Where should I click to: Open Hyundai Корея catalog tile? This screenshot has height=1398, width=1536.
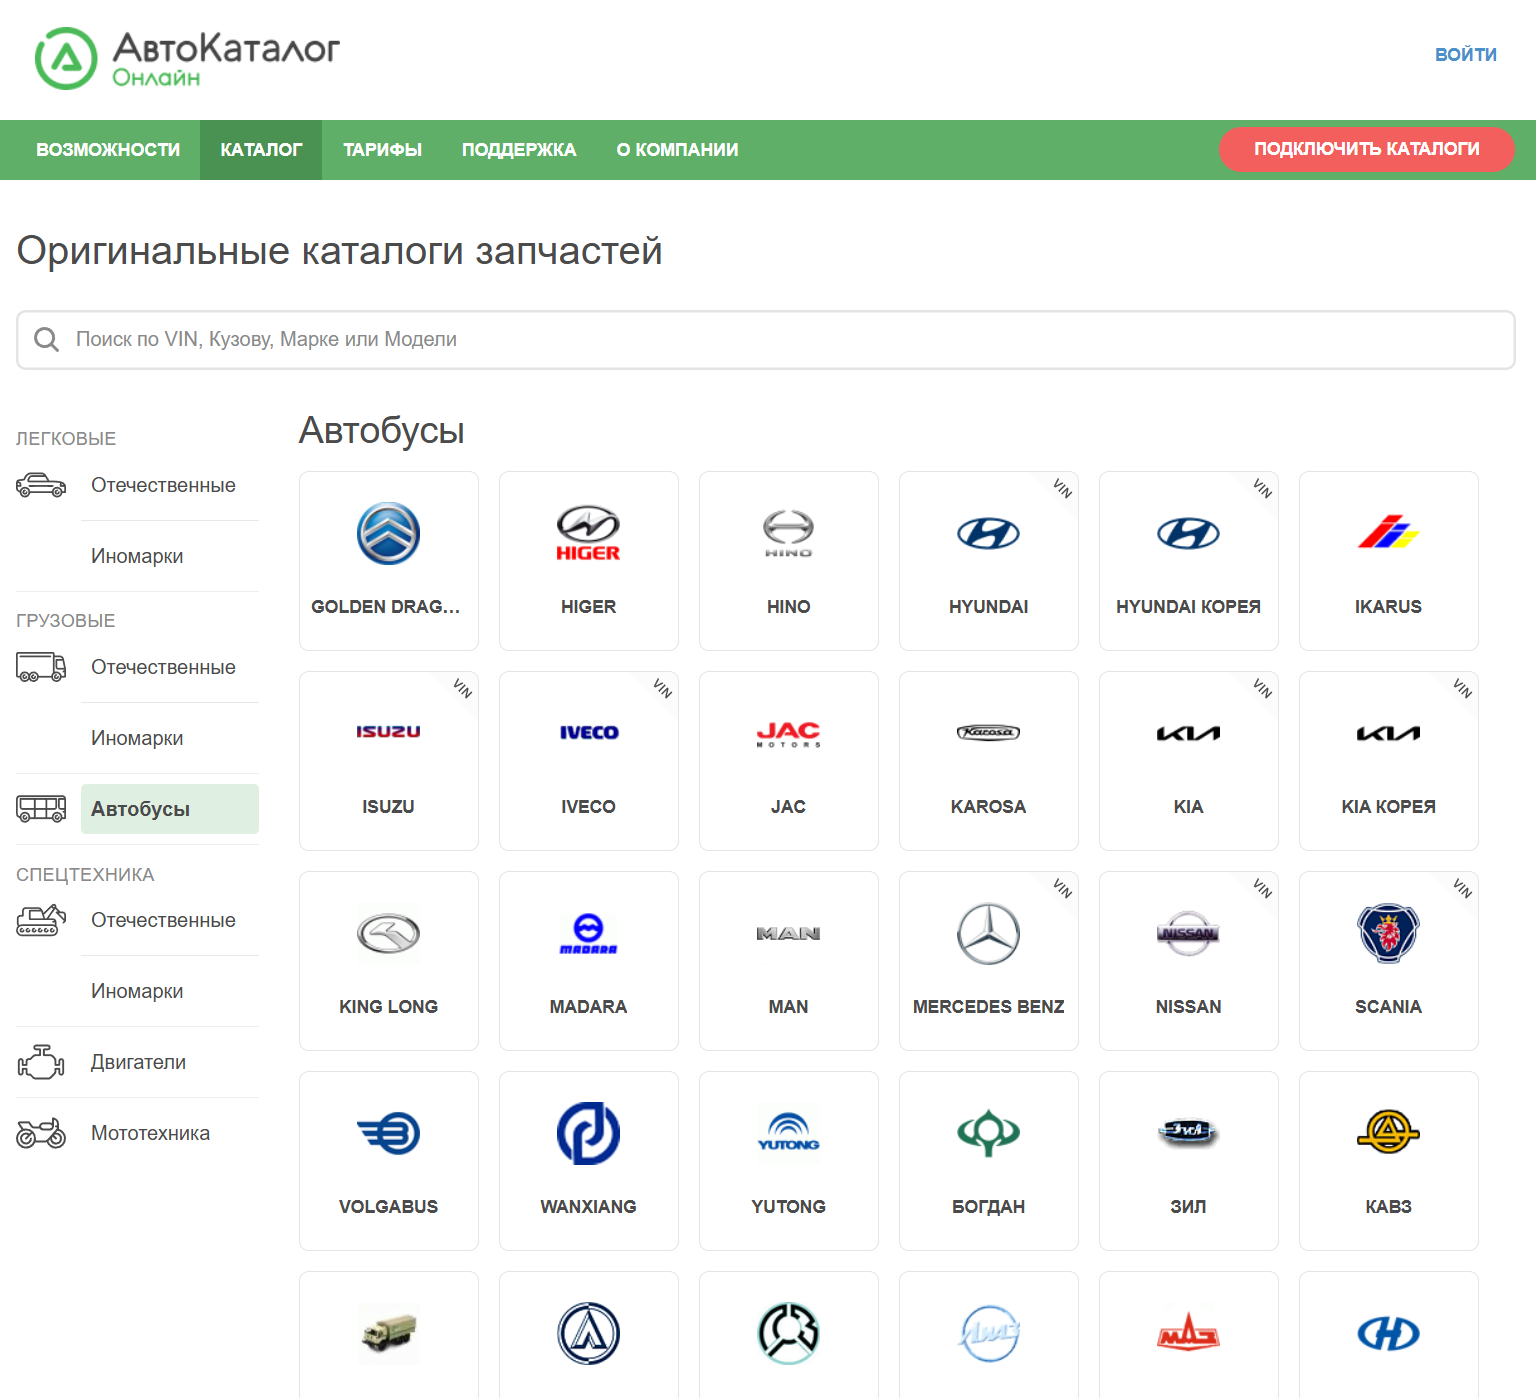pyautogui.click(x=1189, y=561)
